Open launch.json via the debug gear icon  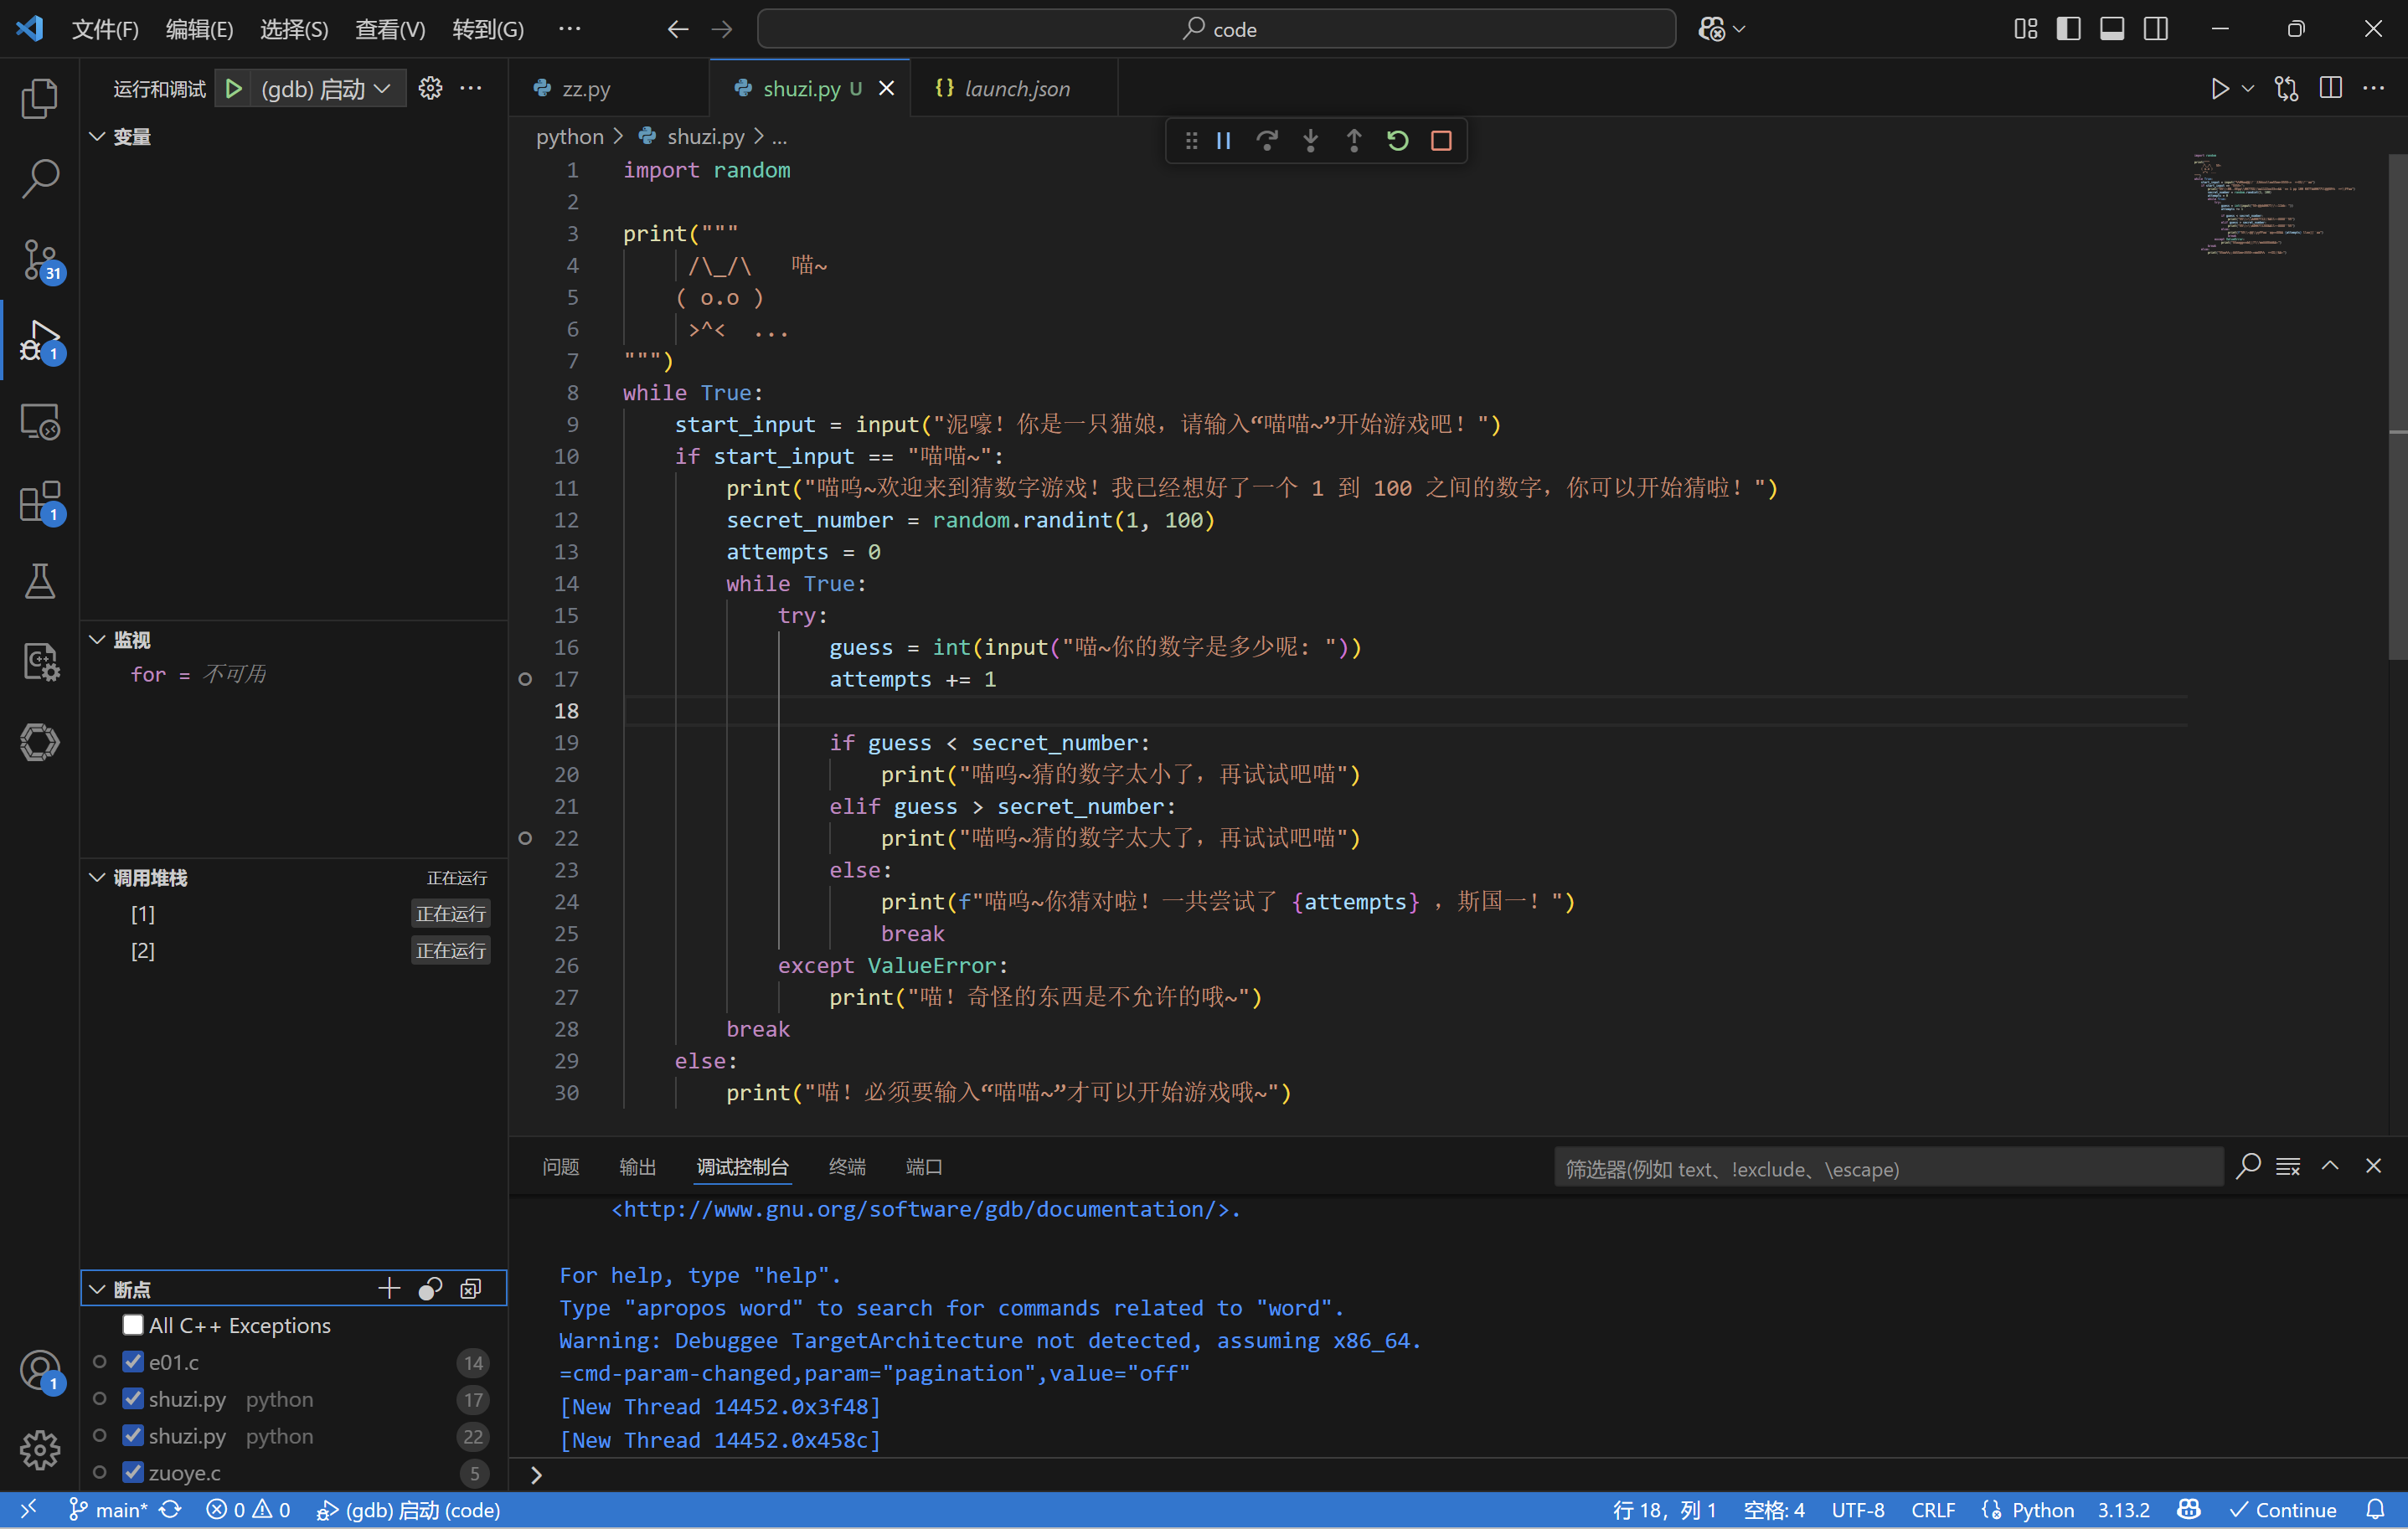[430, 89]
